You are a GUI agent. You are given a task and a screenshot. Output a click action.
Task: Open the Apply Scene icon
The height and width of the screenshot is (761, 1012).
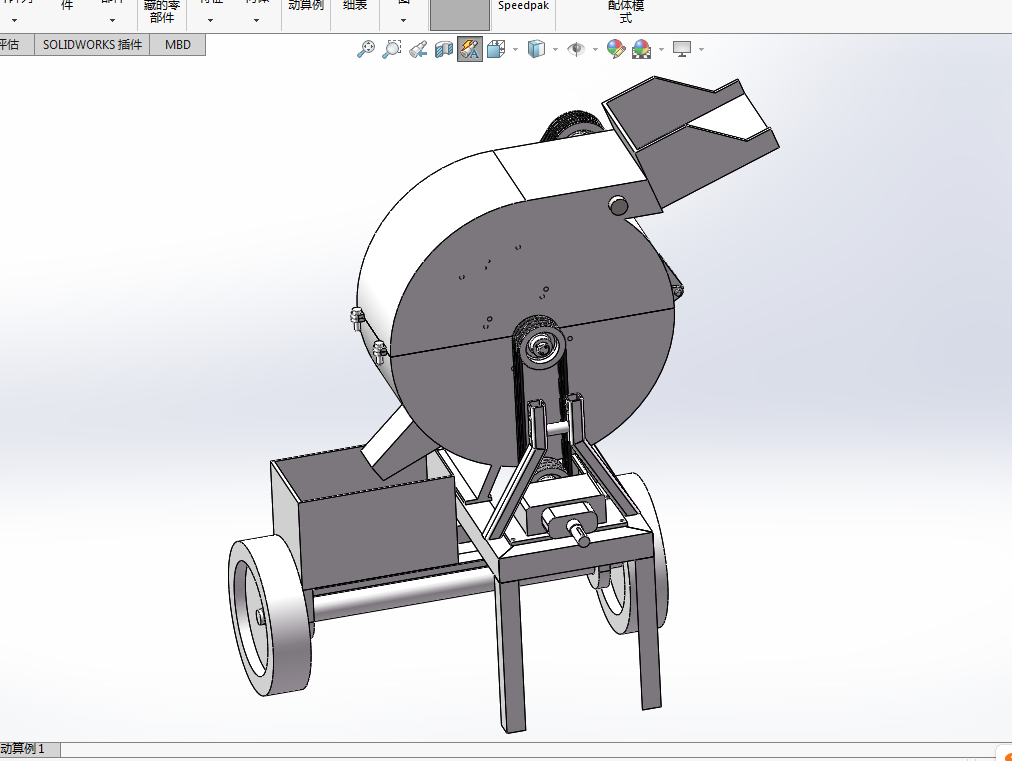[x=642, y=49]
